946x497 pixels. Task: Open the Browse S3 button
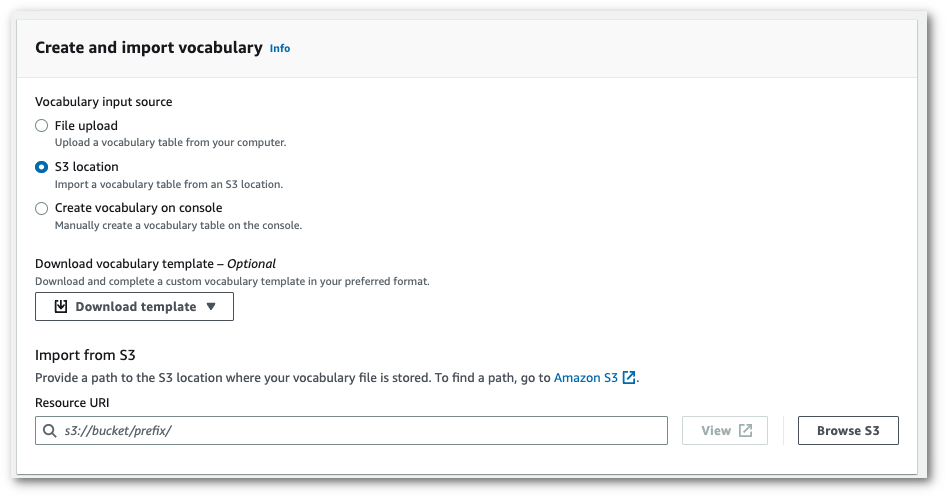click(x=847, y=431)
